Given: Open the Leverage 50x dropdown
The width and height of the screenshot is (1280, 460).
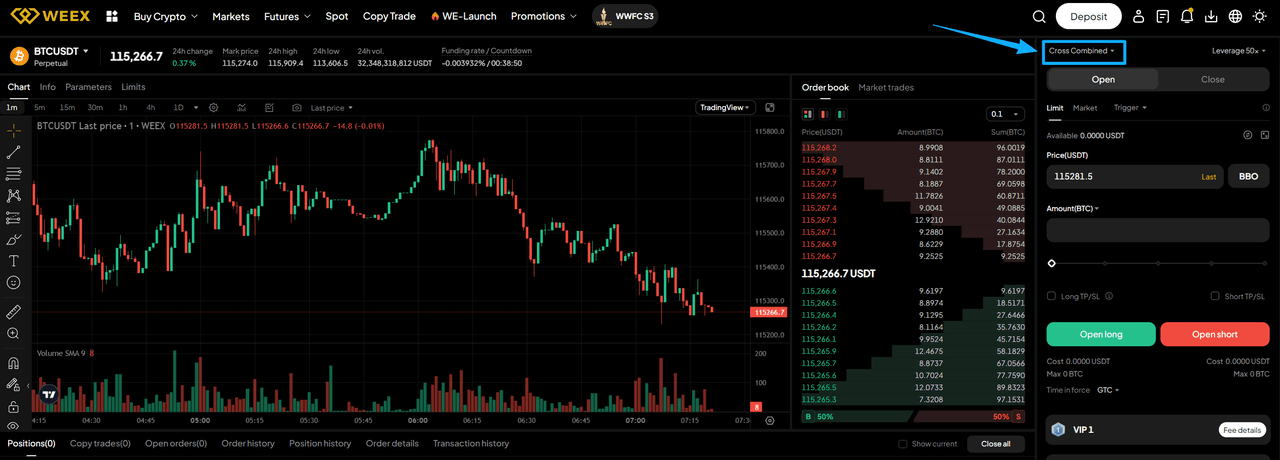Looking at the screenshot, I should (1239, 51).
